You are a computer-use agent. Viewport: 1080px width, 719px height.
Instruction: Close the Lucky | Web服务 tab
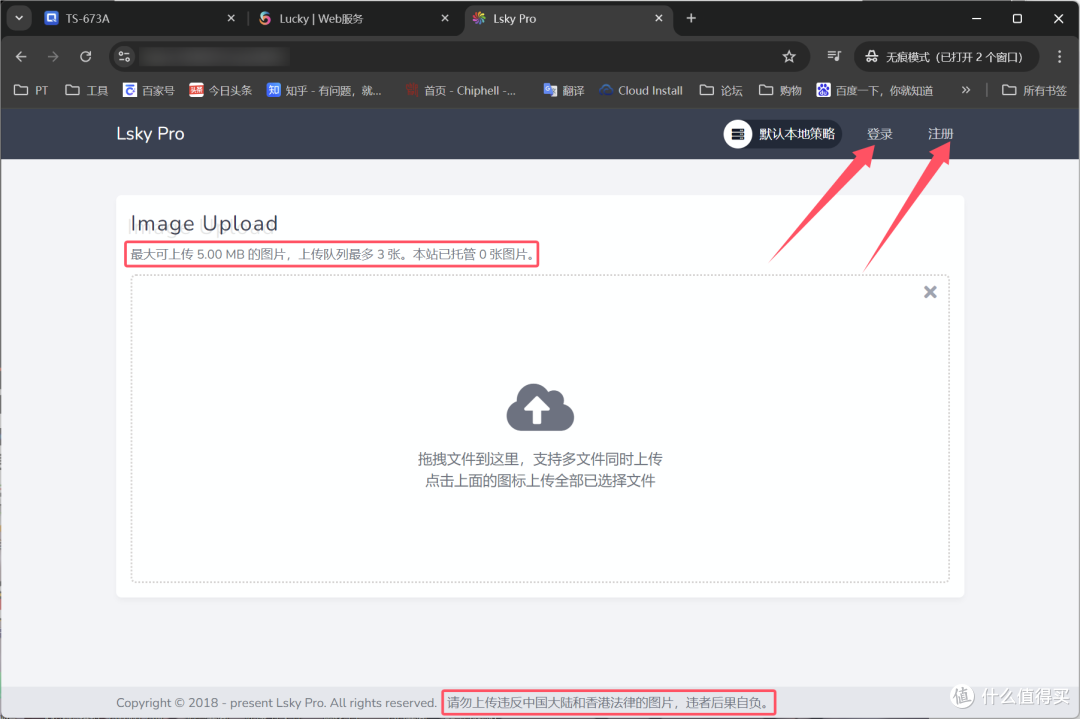(x=445, y=19)
